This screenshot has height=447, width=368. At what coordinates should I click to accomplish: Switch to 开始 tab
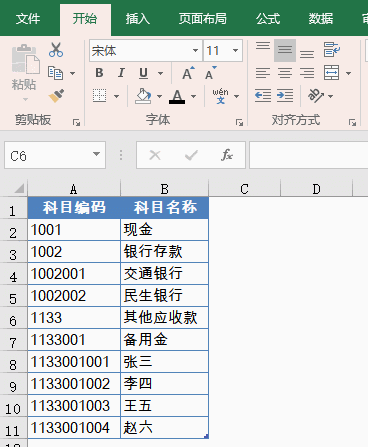[85, 19]
